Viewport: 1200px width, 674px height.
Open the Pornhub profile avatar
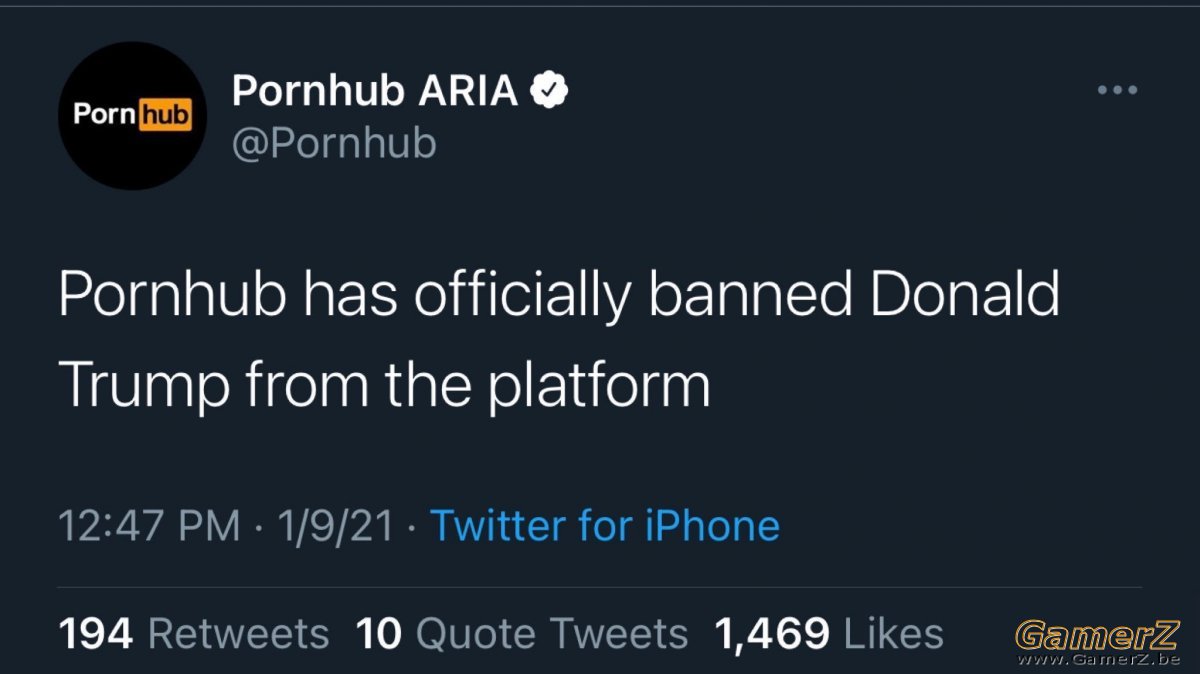pos(133,116)
